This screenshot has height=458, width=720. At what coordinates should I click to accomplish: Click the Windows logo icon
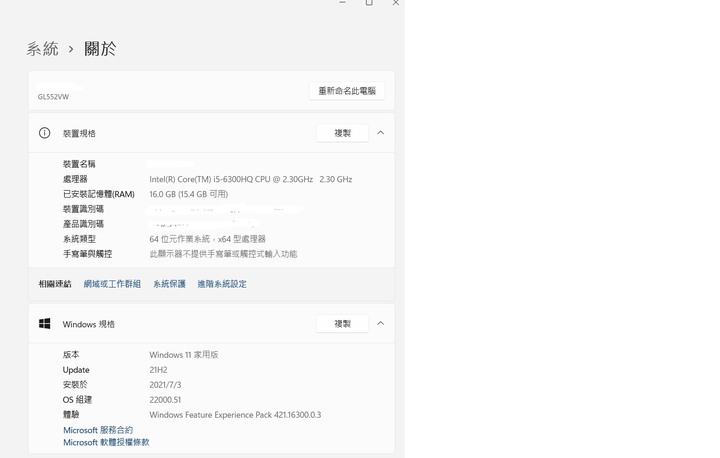(45, 324)
